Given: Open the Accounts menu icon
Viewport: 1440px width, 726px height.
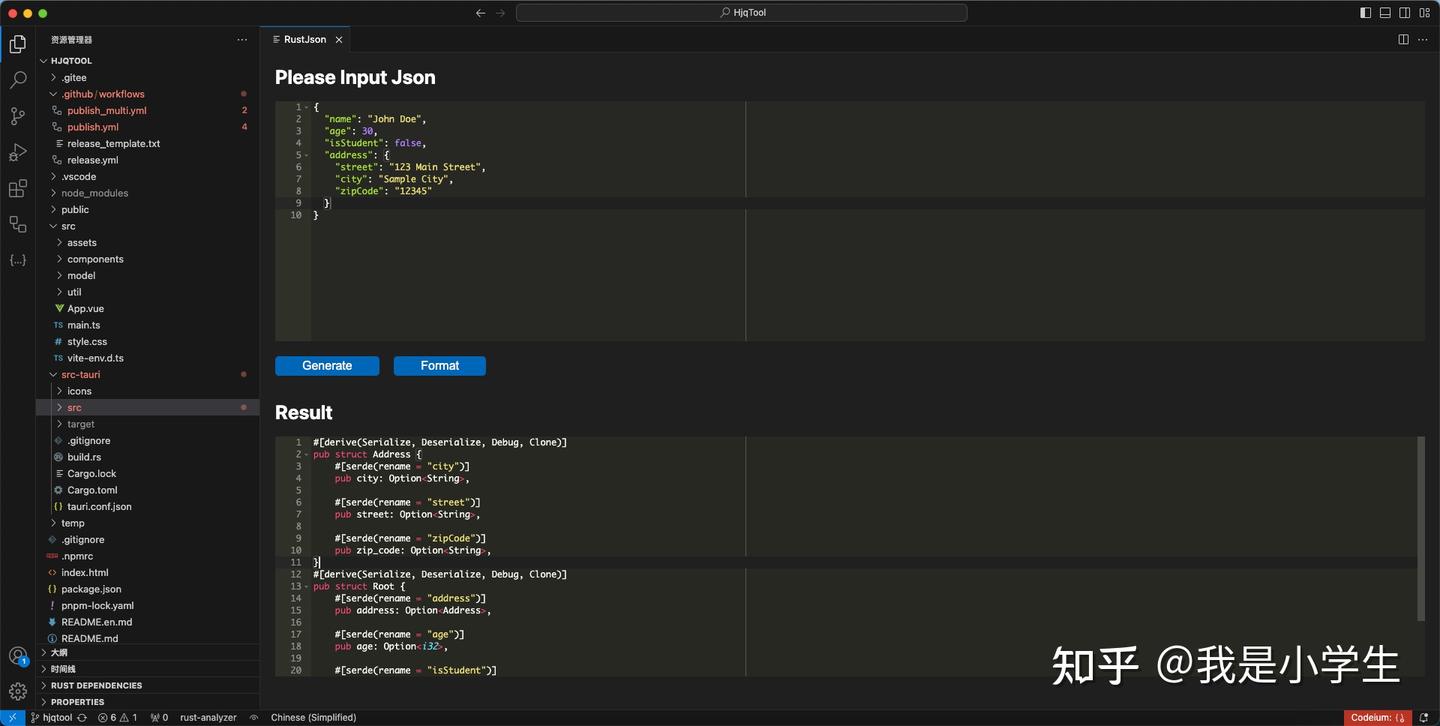Looking at the screenshot, I should 18,657.
